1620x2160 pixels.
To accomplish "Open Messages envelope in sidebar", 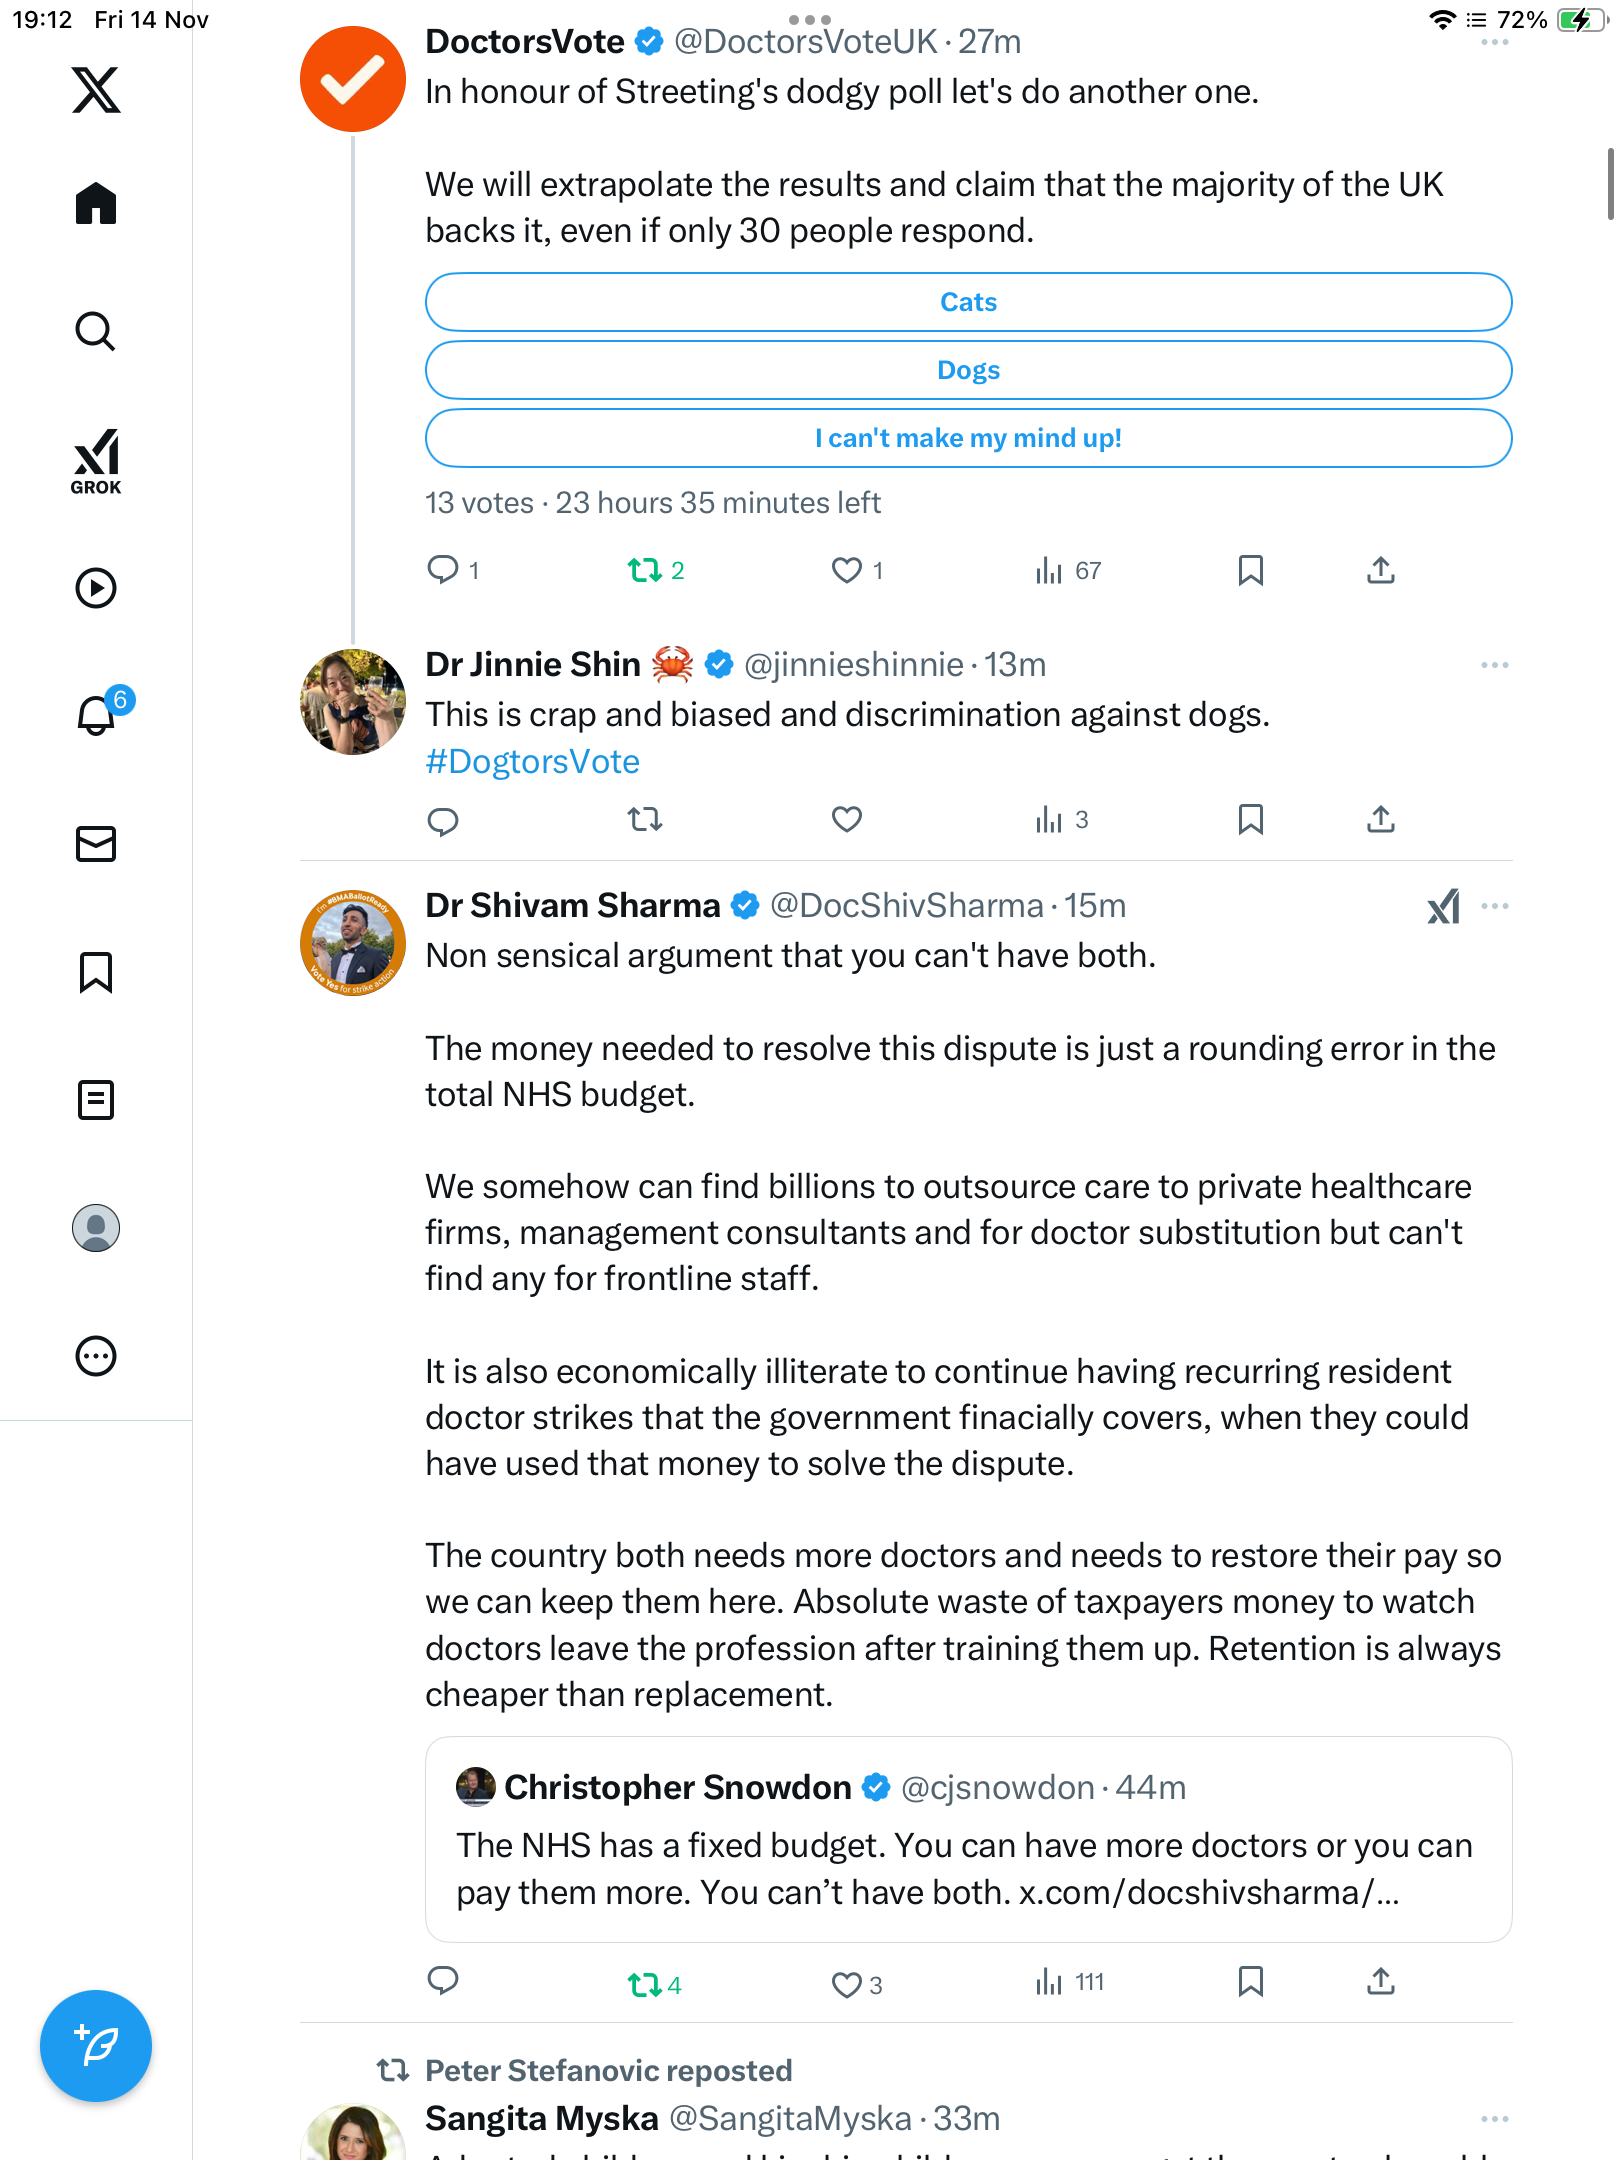I will tap(96, 844).
